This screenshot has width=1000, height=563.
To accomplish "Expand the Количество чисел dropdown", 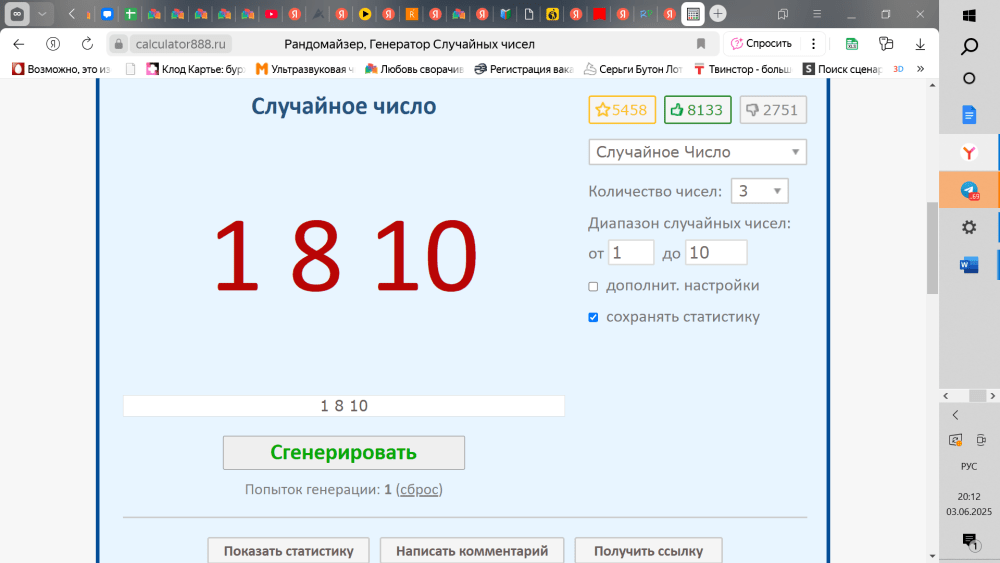I will pyautogui.click(x=759, y=191).
